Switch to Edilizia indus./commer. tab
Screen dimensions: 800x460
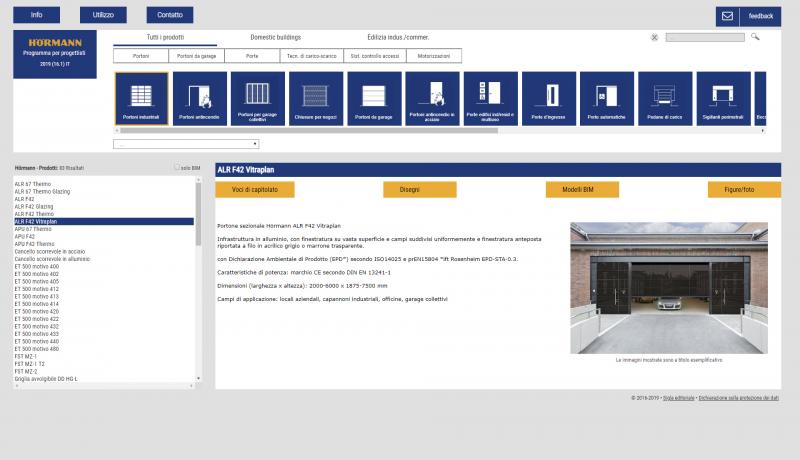tap(398, 37)
